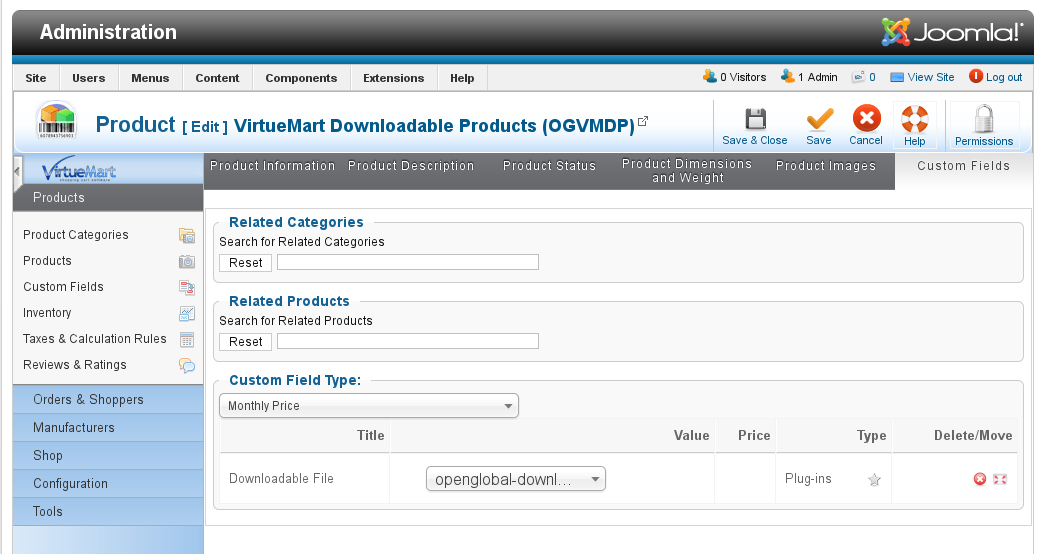The height and width of the screenshot is (554, 1041).
Task: Open the Monthly Price custom field dropdown
Action: [368, 406]
